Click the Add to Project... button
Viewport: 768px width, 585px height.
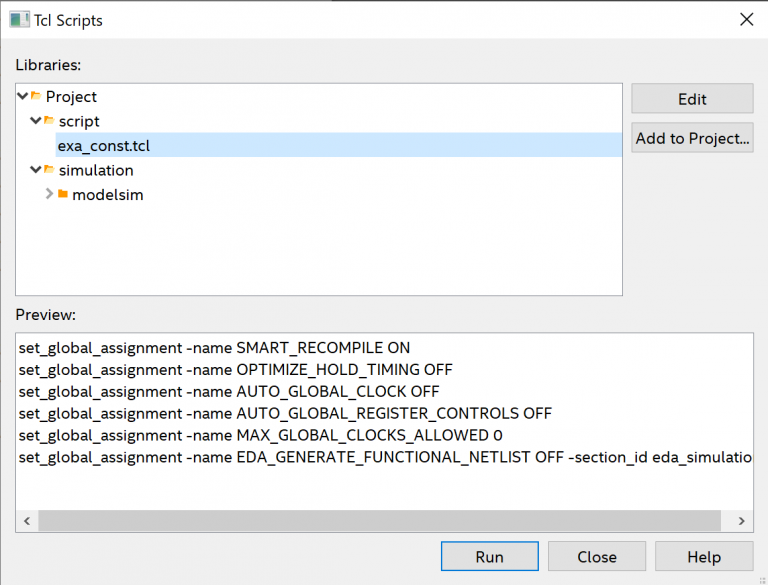tap(692, 139)
